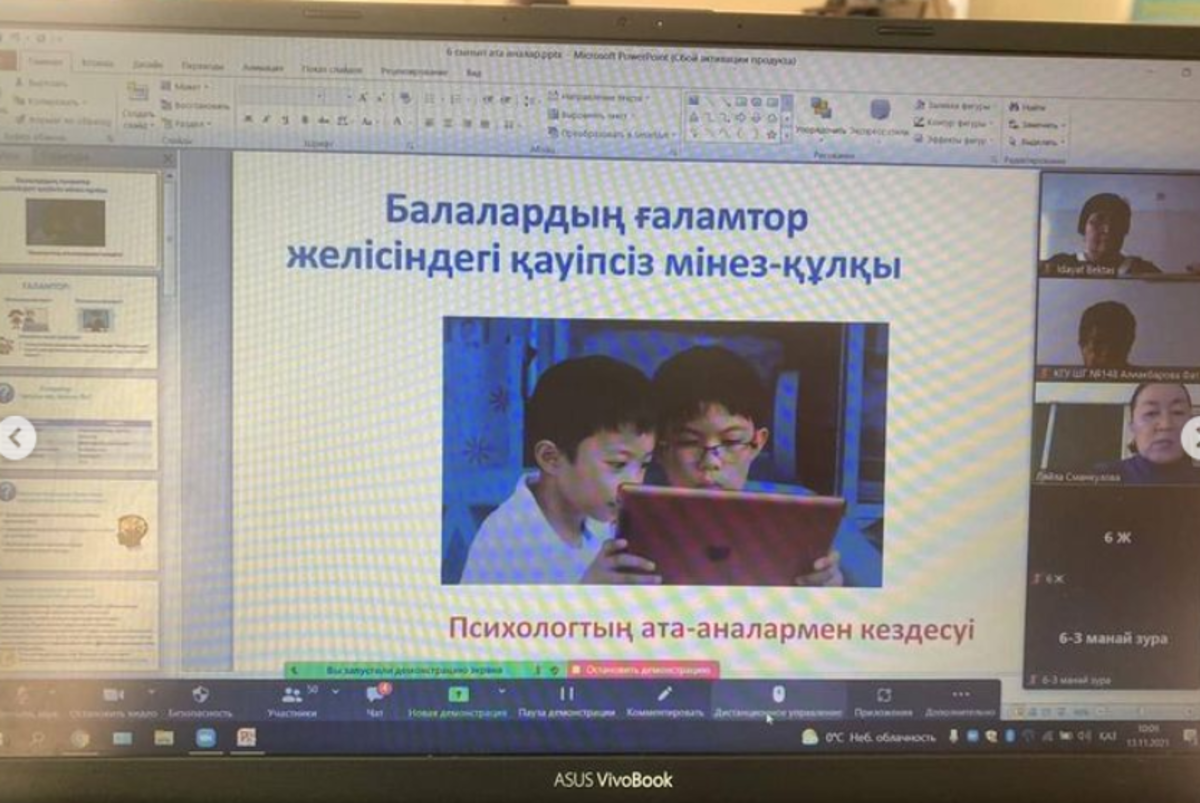Toggle the Stop Video camera button
1200x803 pixels.
[x=113, y=697]
